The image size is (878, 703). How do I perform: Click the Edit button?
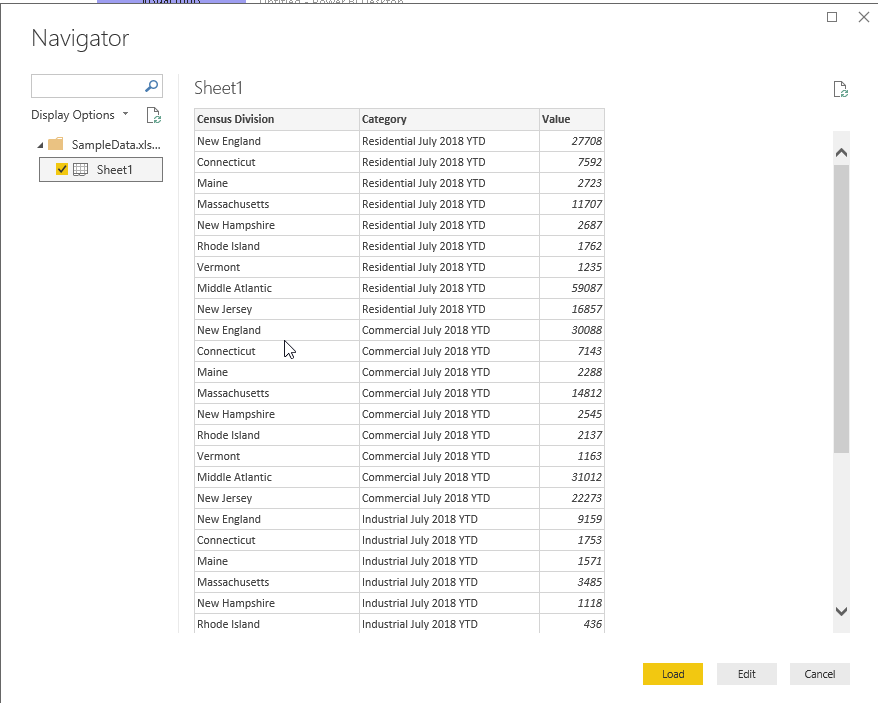(x=747, y=674)
